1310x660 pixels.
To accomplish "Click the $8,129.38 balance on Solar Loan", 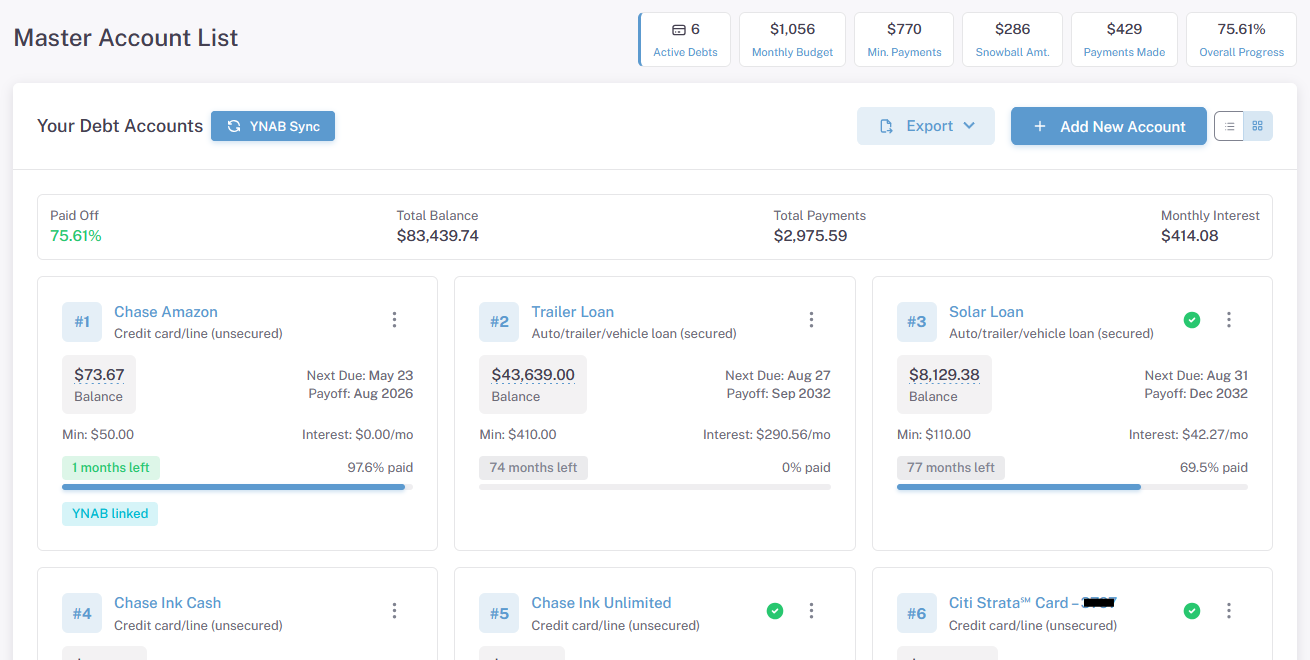I will pyautogui.click(x=944, y=376).
